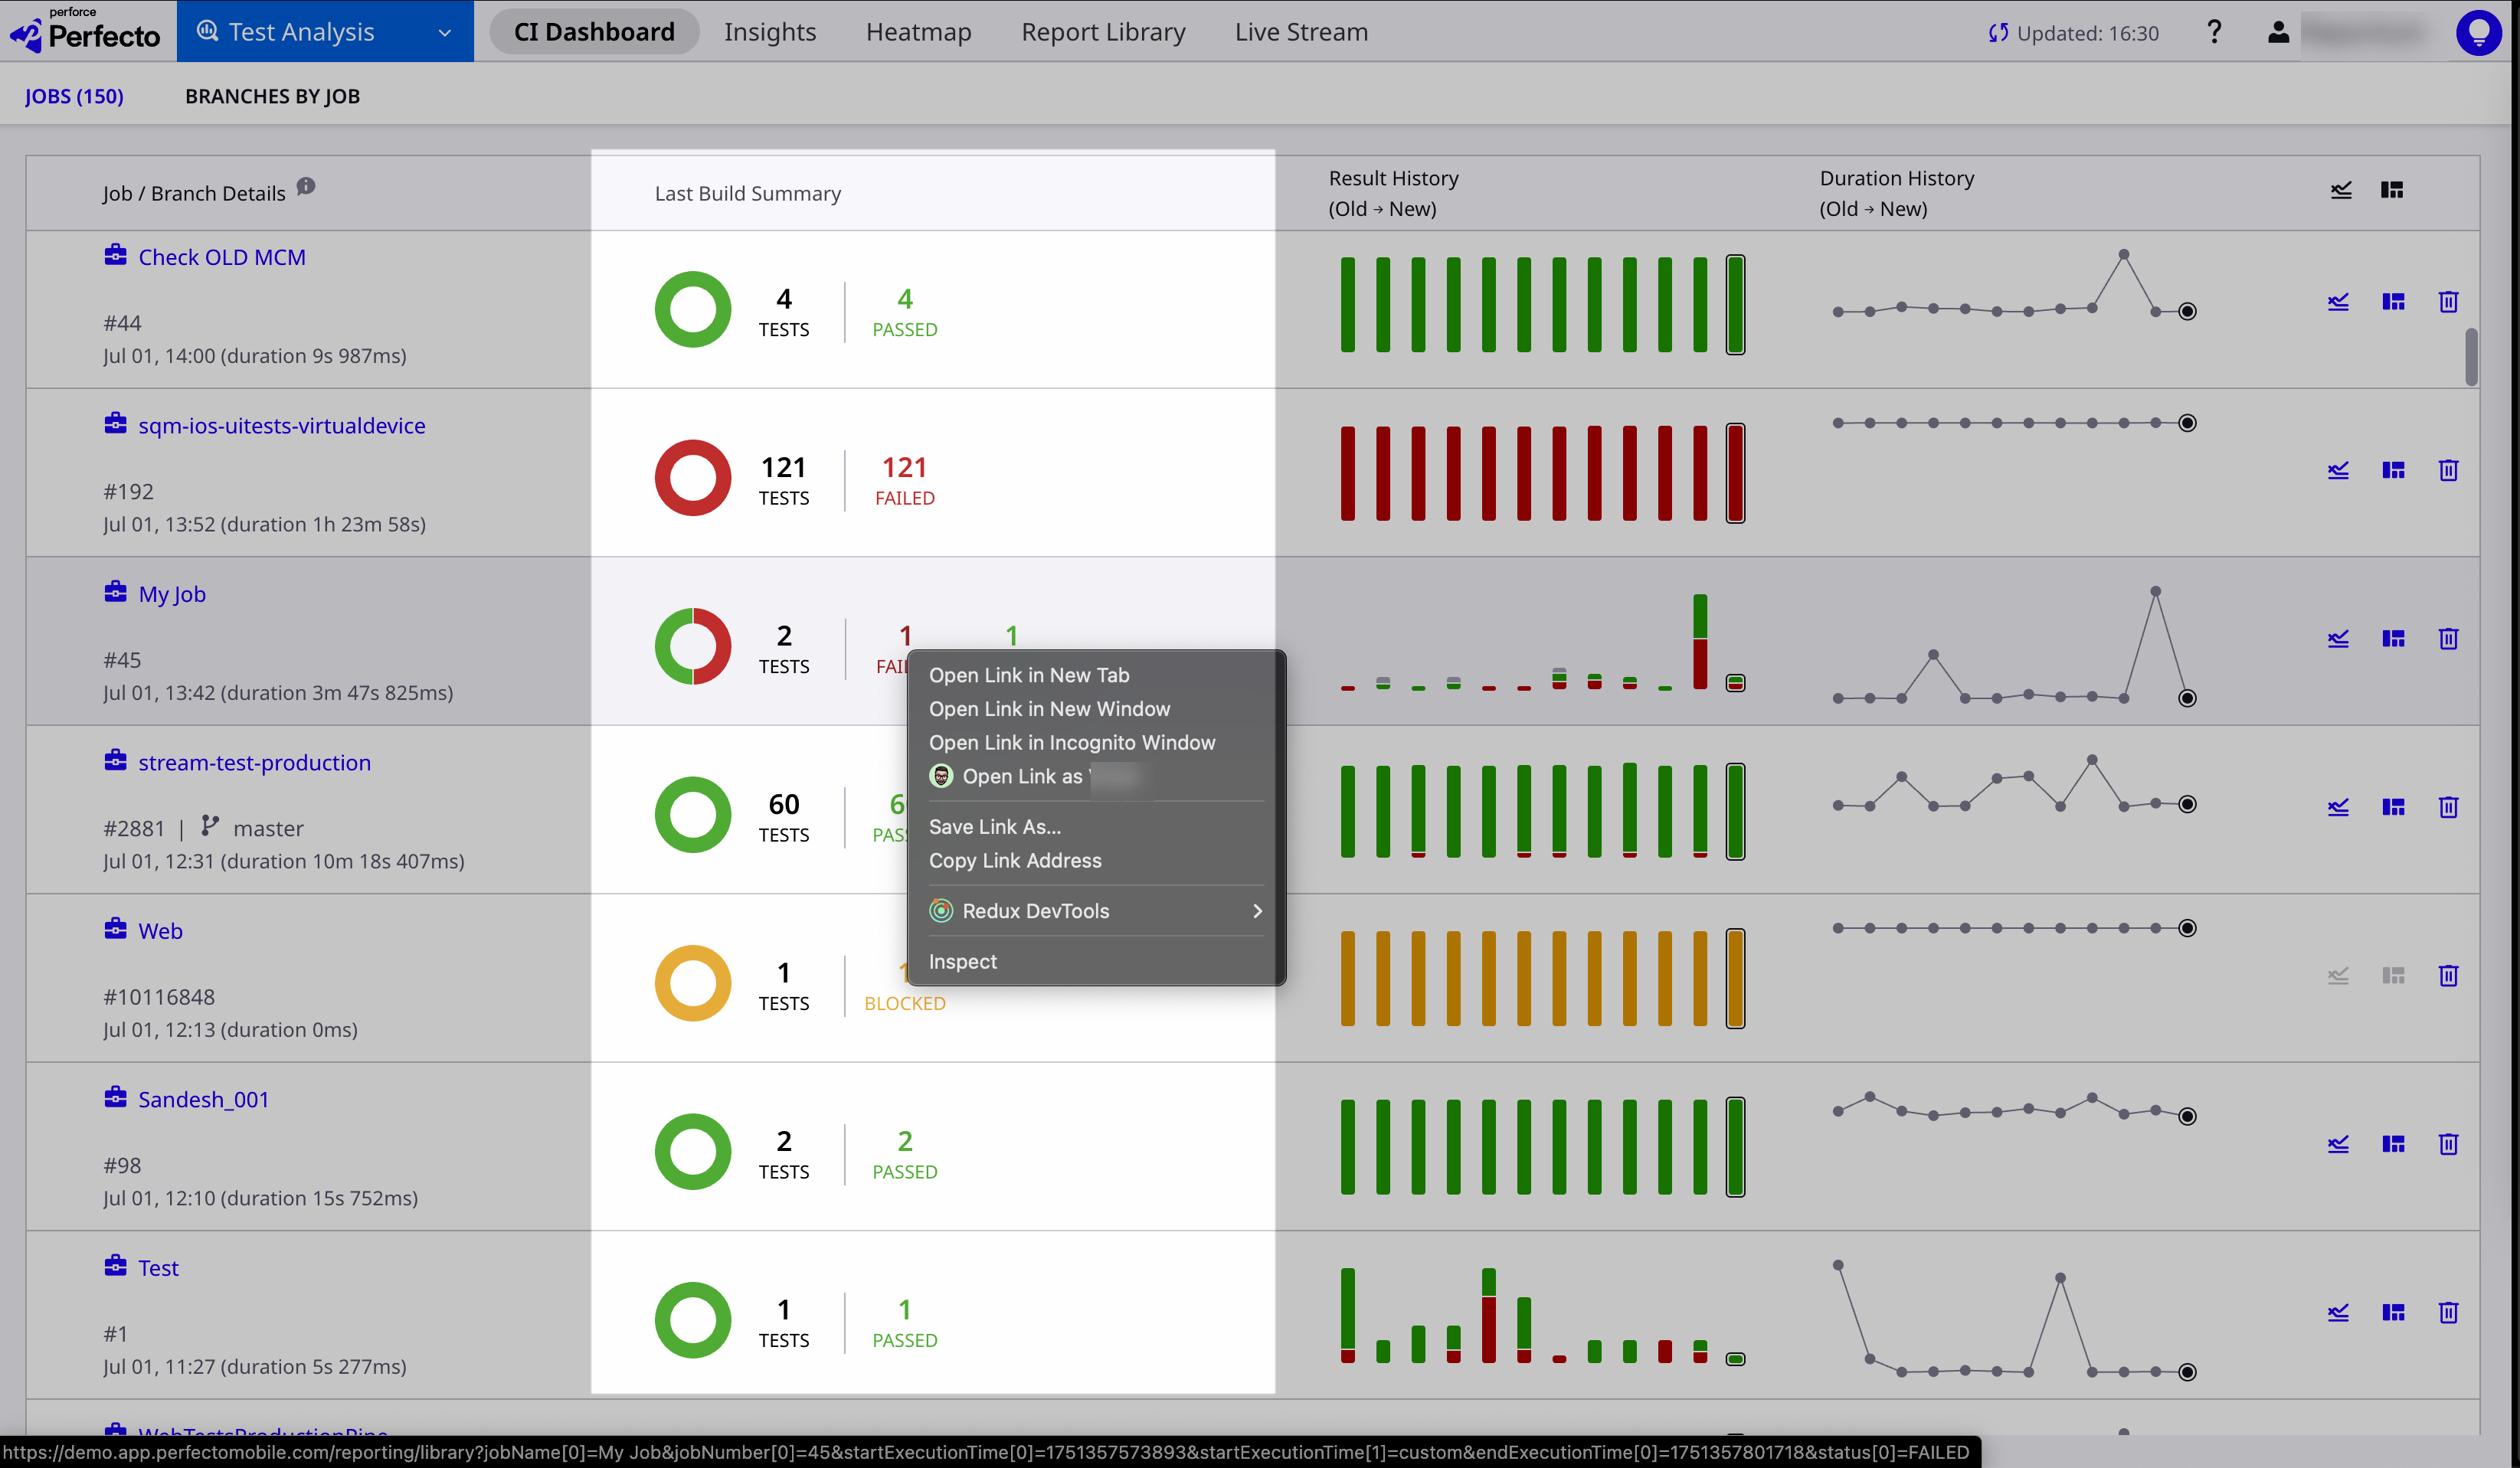Open the Check OLD MCM job link

click(x=222, y=257)
